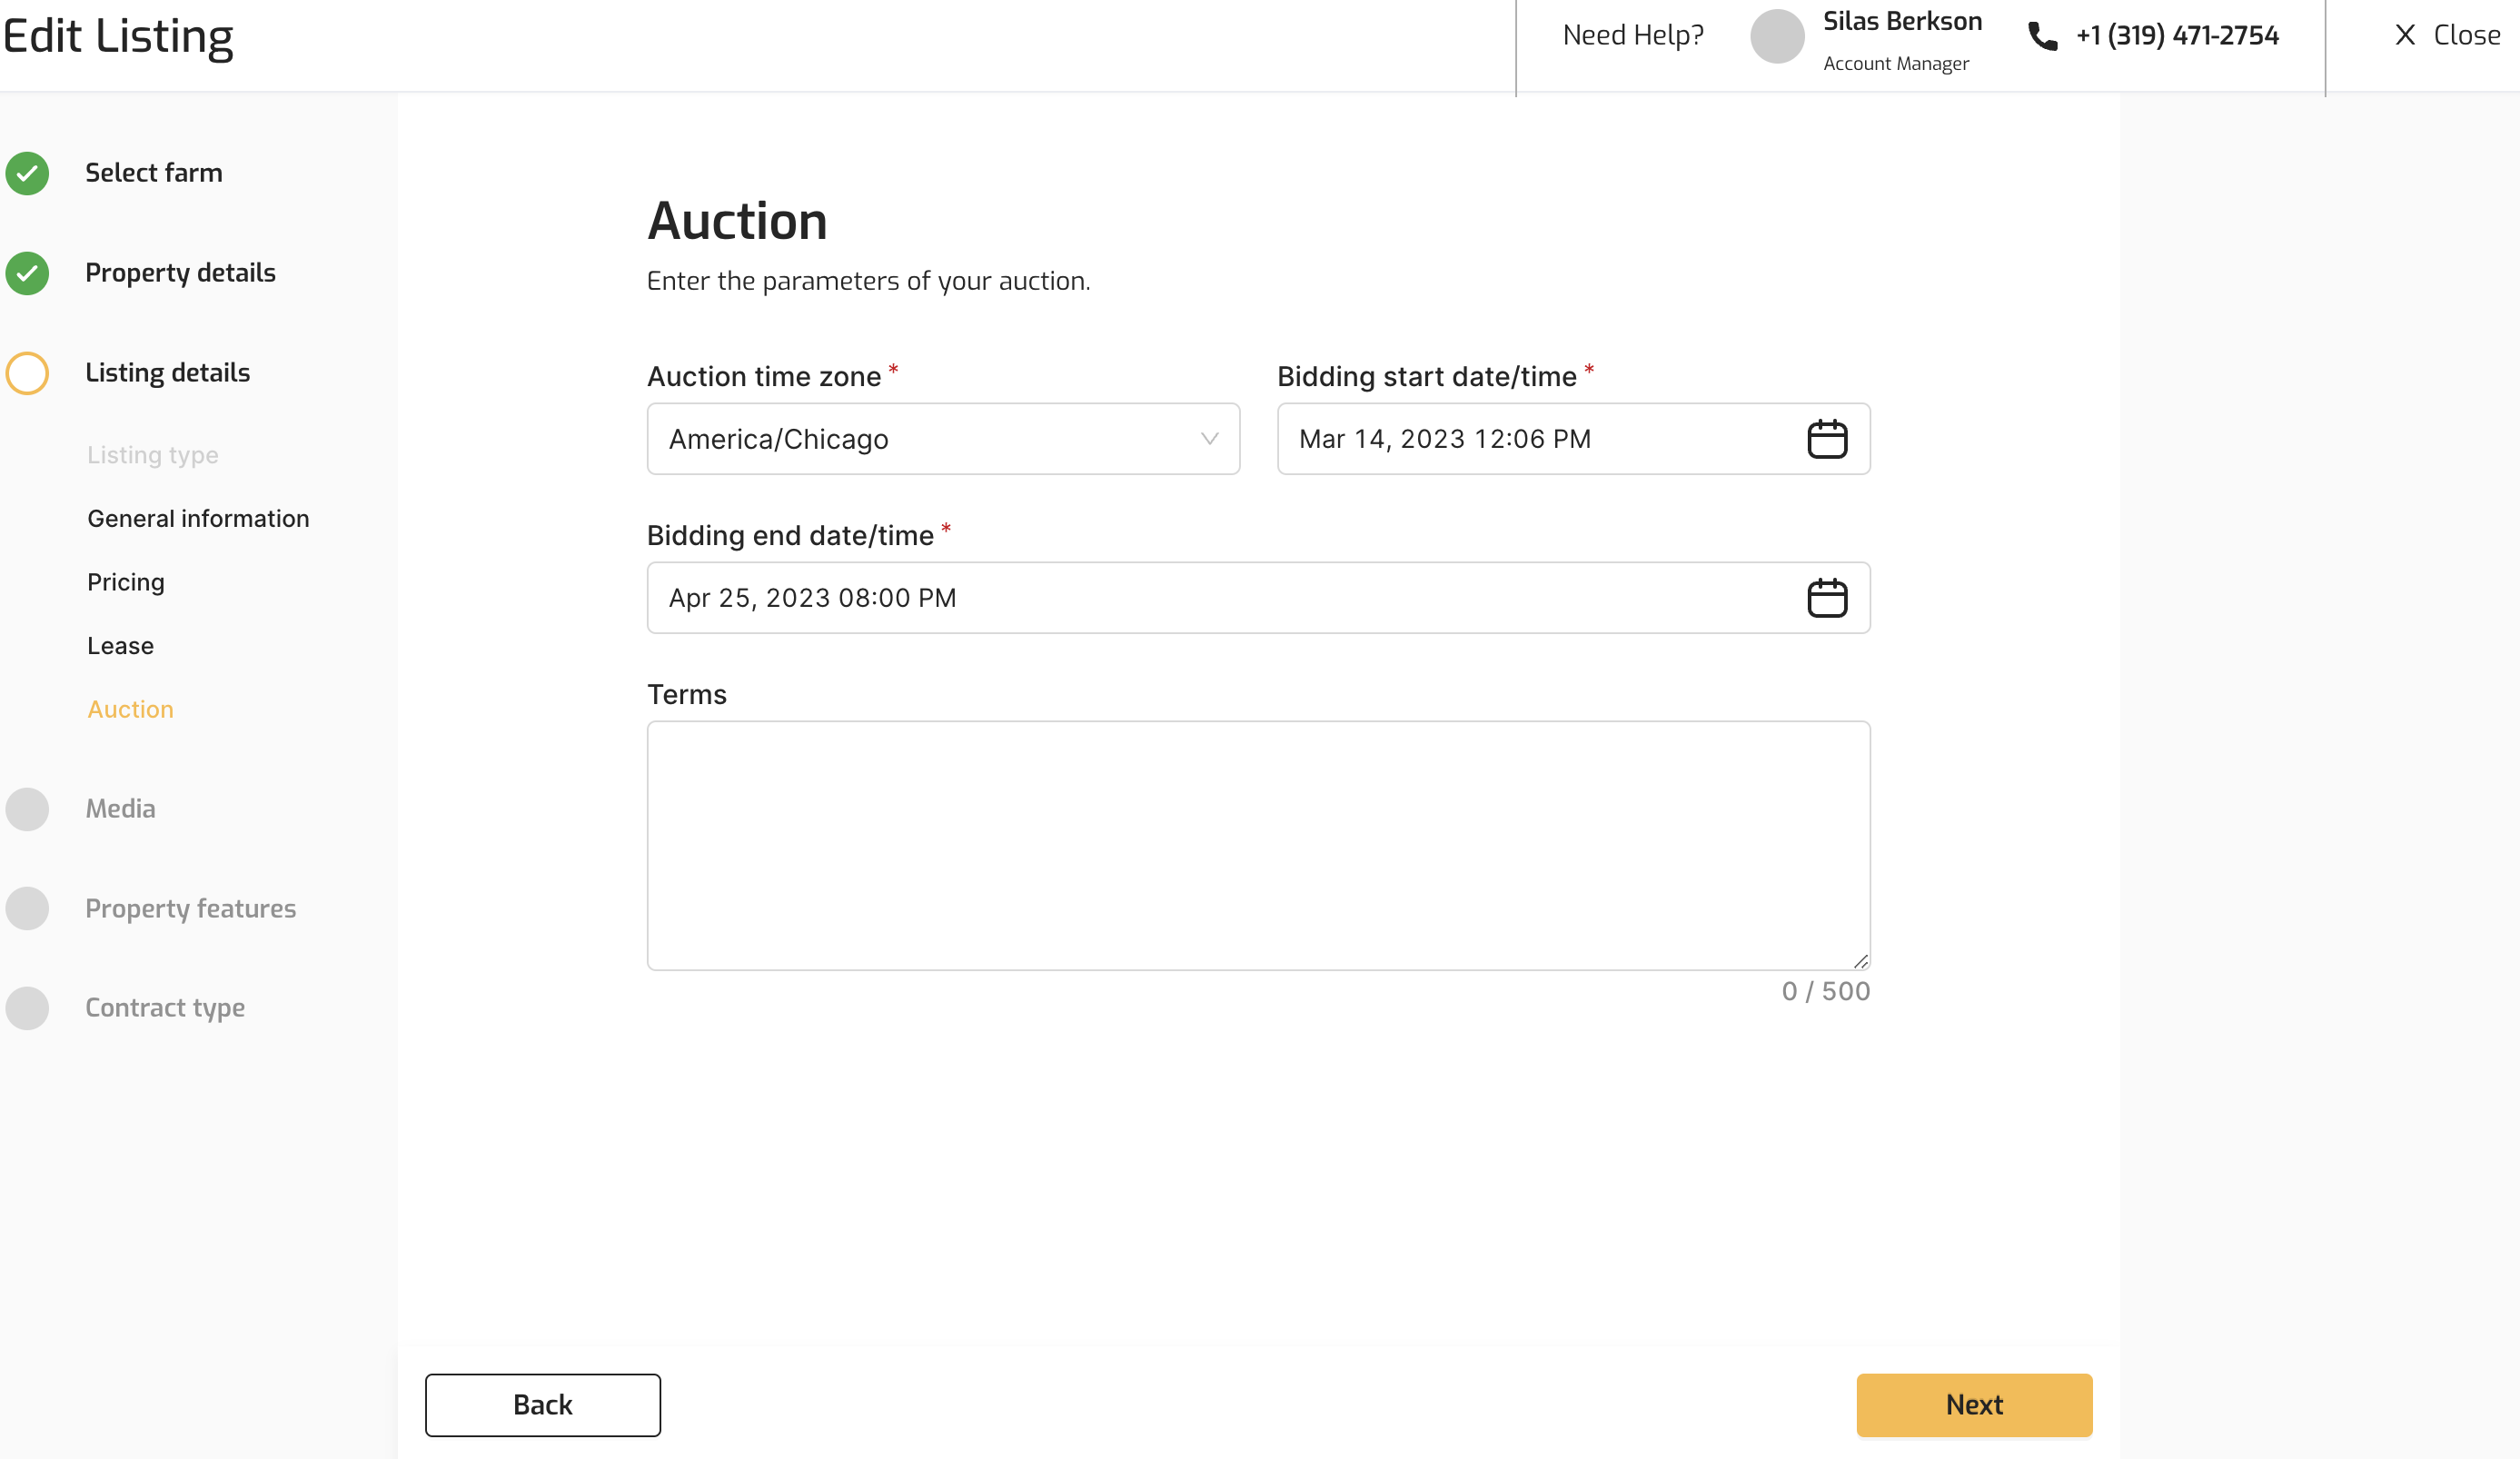Click inside the Terms text area
The height and width of the screenshot is (1459, 2520).
[x=1258, y=845]
